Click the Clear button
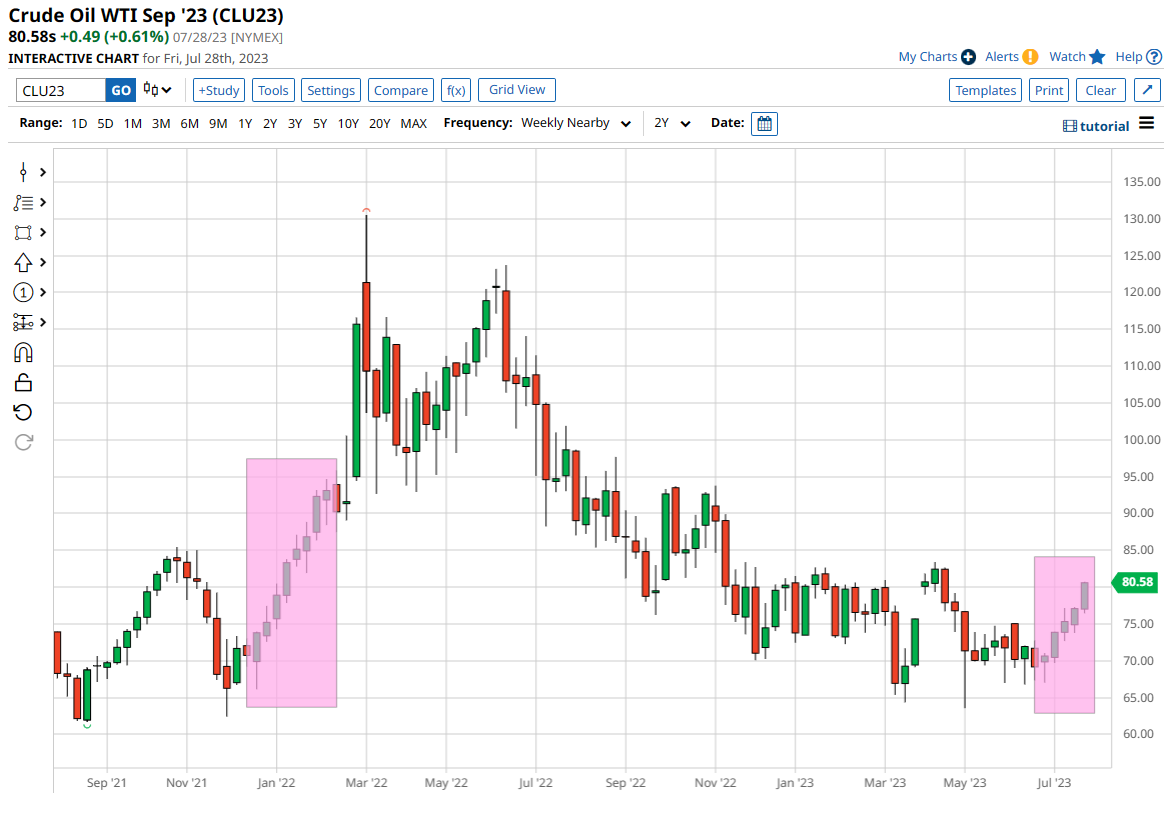The height and width of the screenshot is (819, 1173). point(1100,90)
